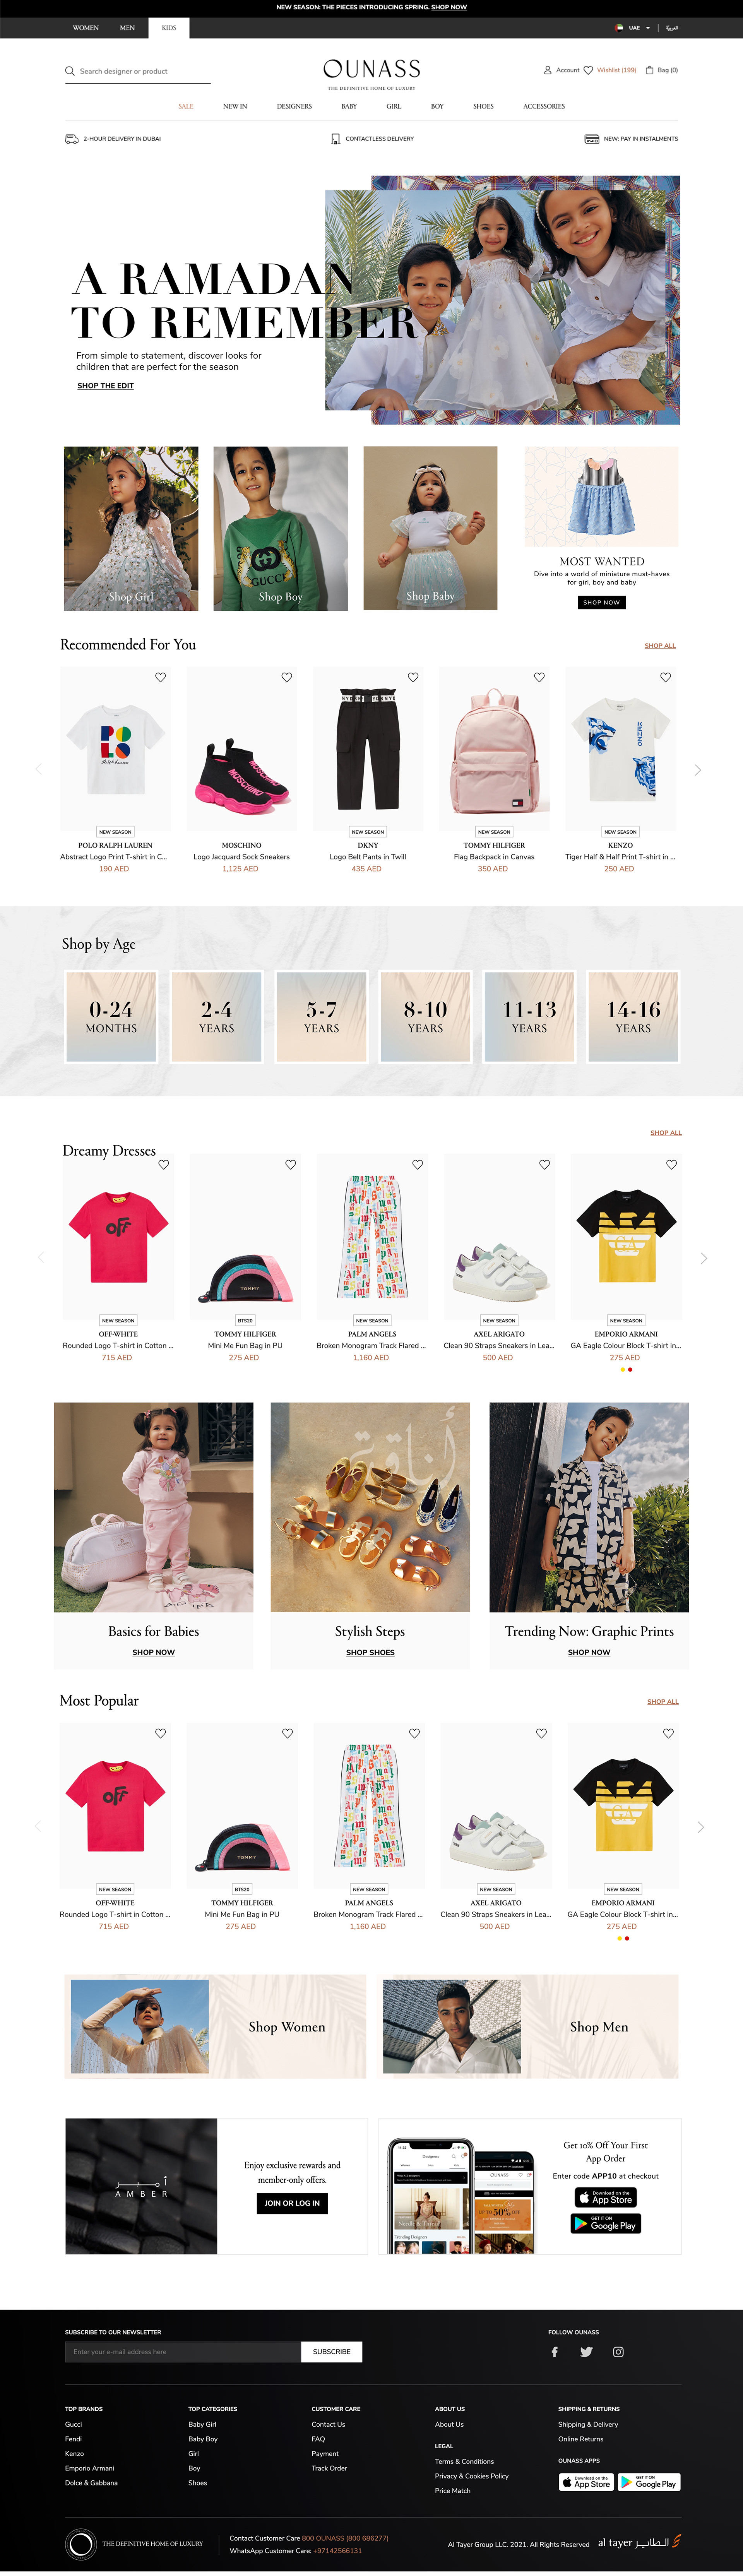Click the search magnifier icon
This screenshot has height=2576, width=743.
tap(70, 71)
